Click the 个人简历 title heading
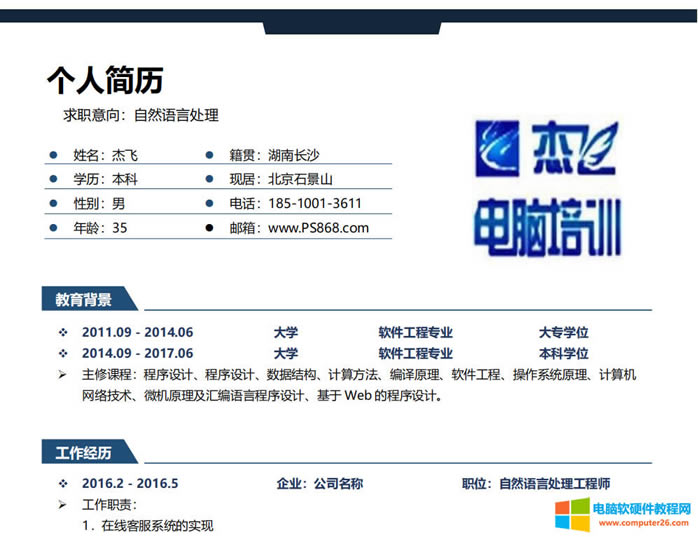This screenshot has height=537, width=698. pos(104,80)
